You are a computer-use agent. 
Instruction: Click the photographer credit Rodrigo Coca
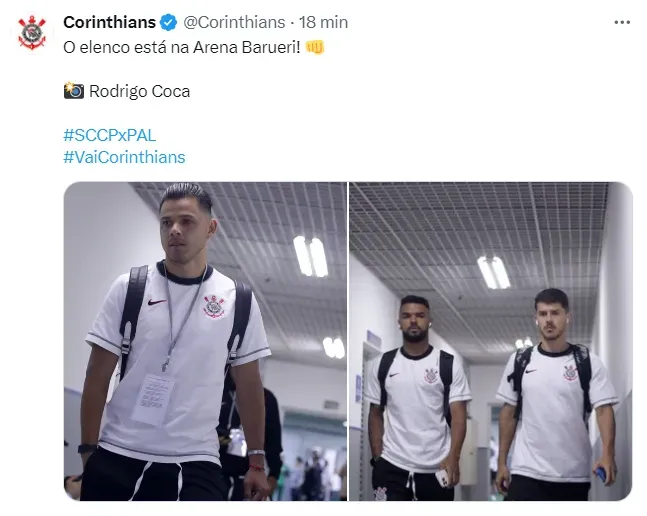[x=139, y=91]
